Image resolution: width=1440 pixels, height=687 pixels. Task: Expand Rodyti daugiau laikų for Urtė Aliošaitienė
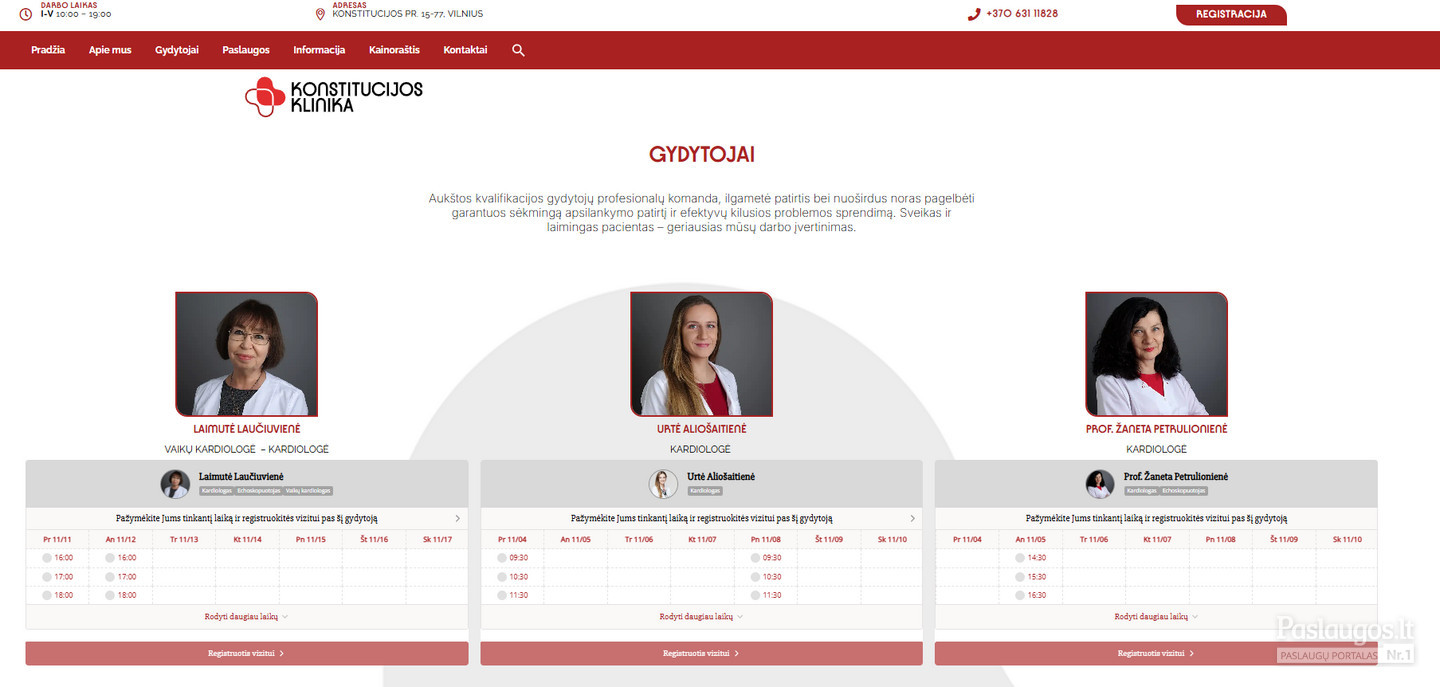pos(701,617)
